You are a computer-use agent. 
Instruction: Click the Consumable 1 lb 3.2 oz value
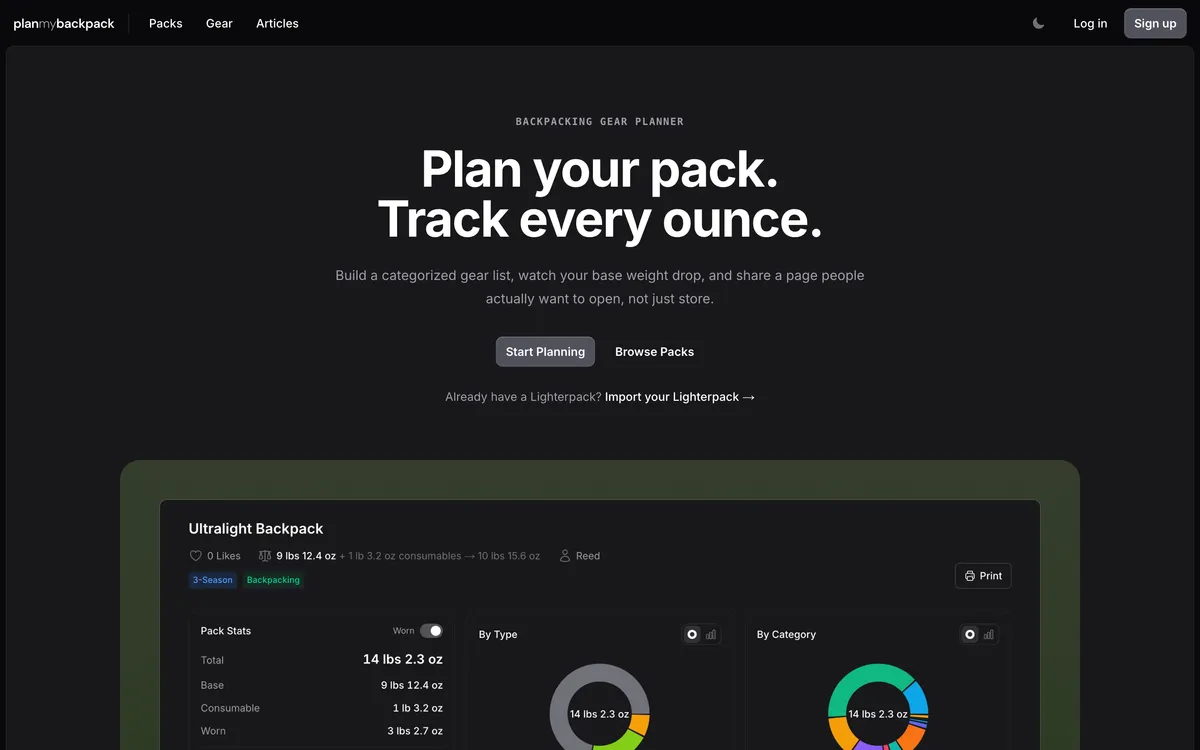coord(418,708)
